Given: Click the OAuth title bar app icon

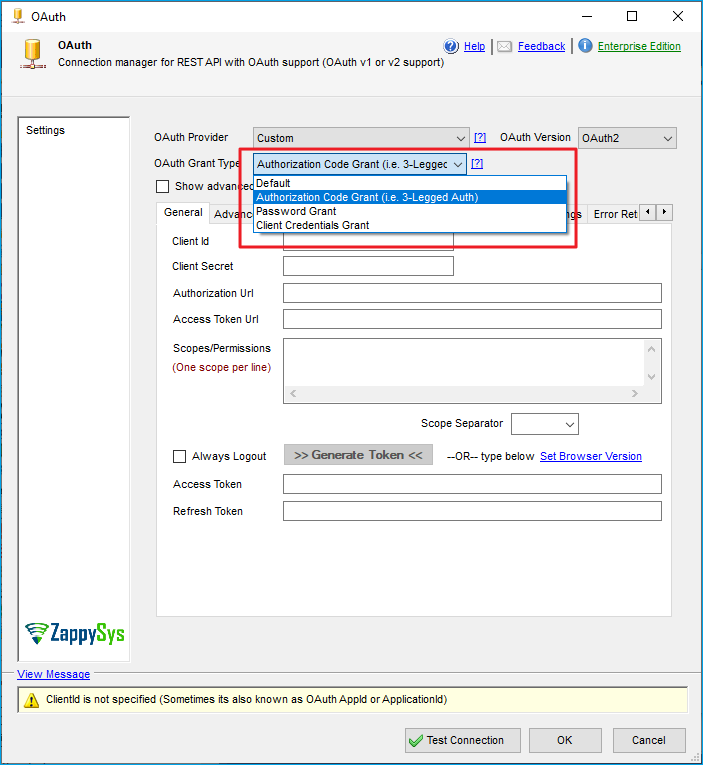Looking at the screenshot, I should pos(18,16).
